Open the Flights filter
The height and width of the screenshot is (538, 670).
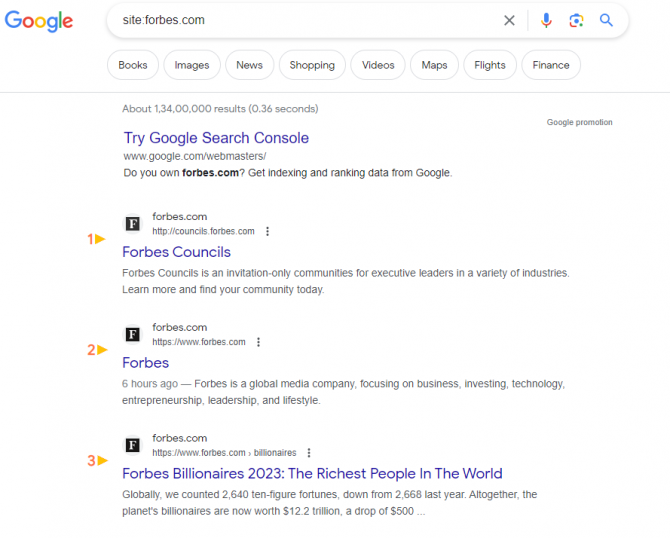click(490, 65)
